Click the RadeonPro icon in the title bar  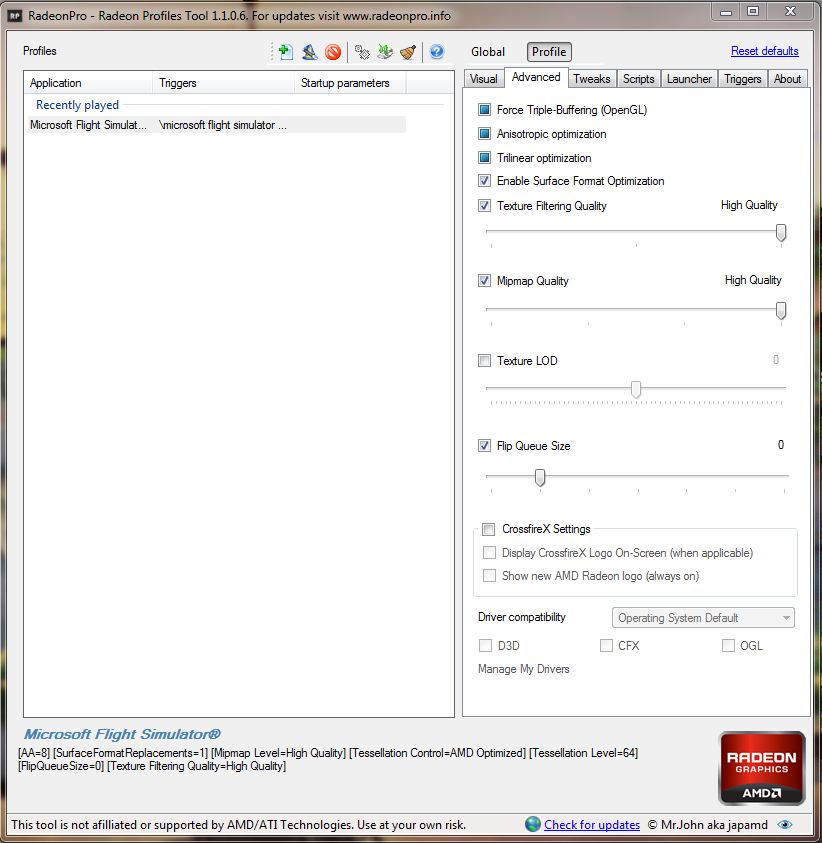point(15,16)
